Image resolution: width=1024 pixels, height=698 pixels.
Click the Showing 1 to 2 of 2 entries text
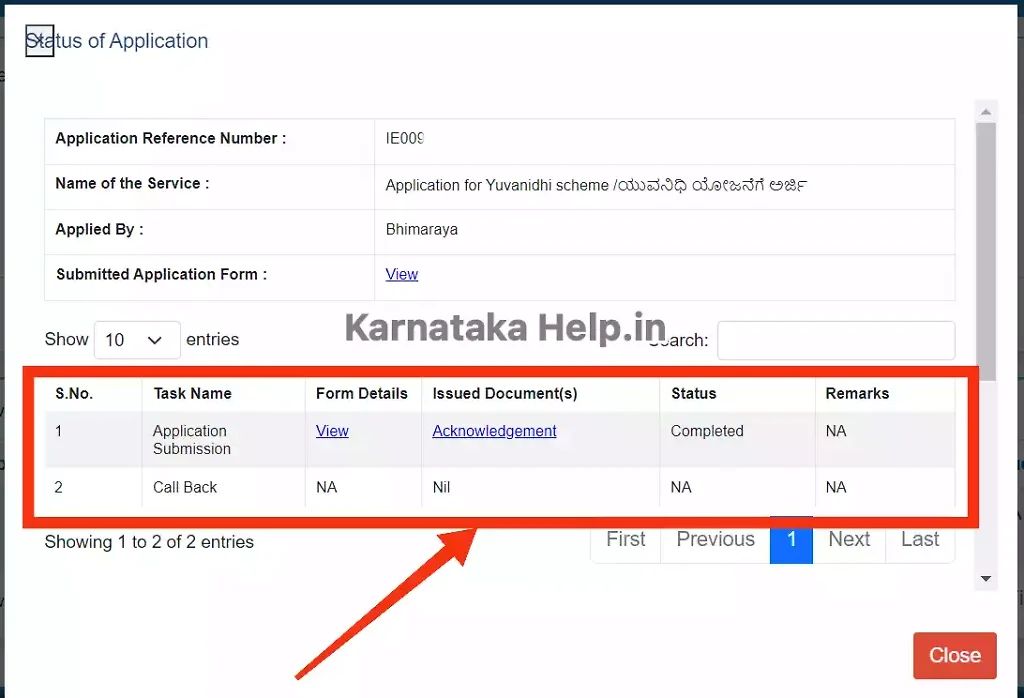tap(149, 542)
